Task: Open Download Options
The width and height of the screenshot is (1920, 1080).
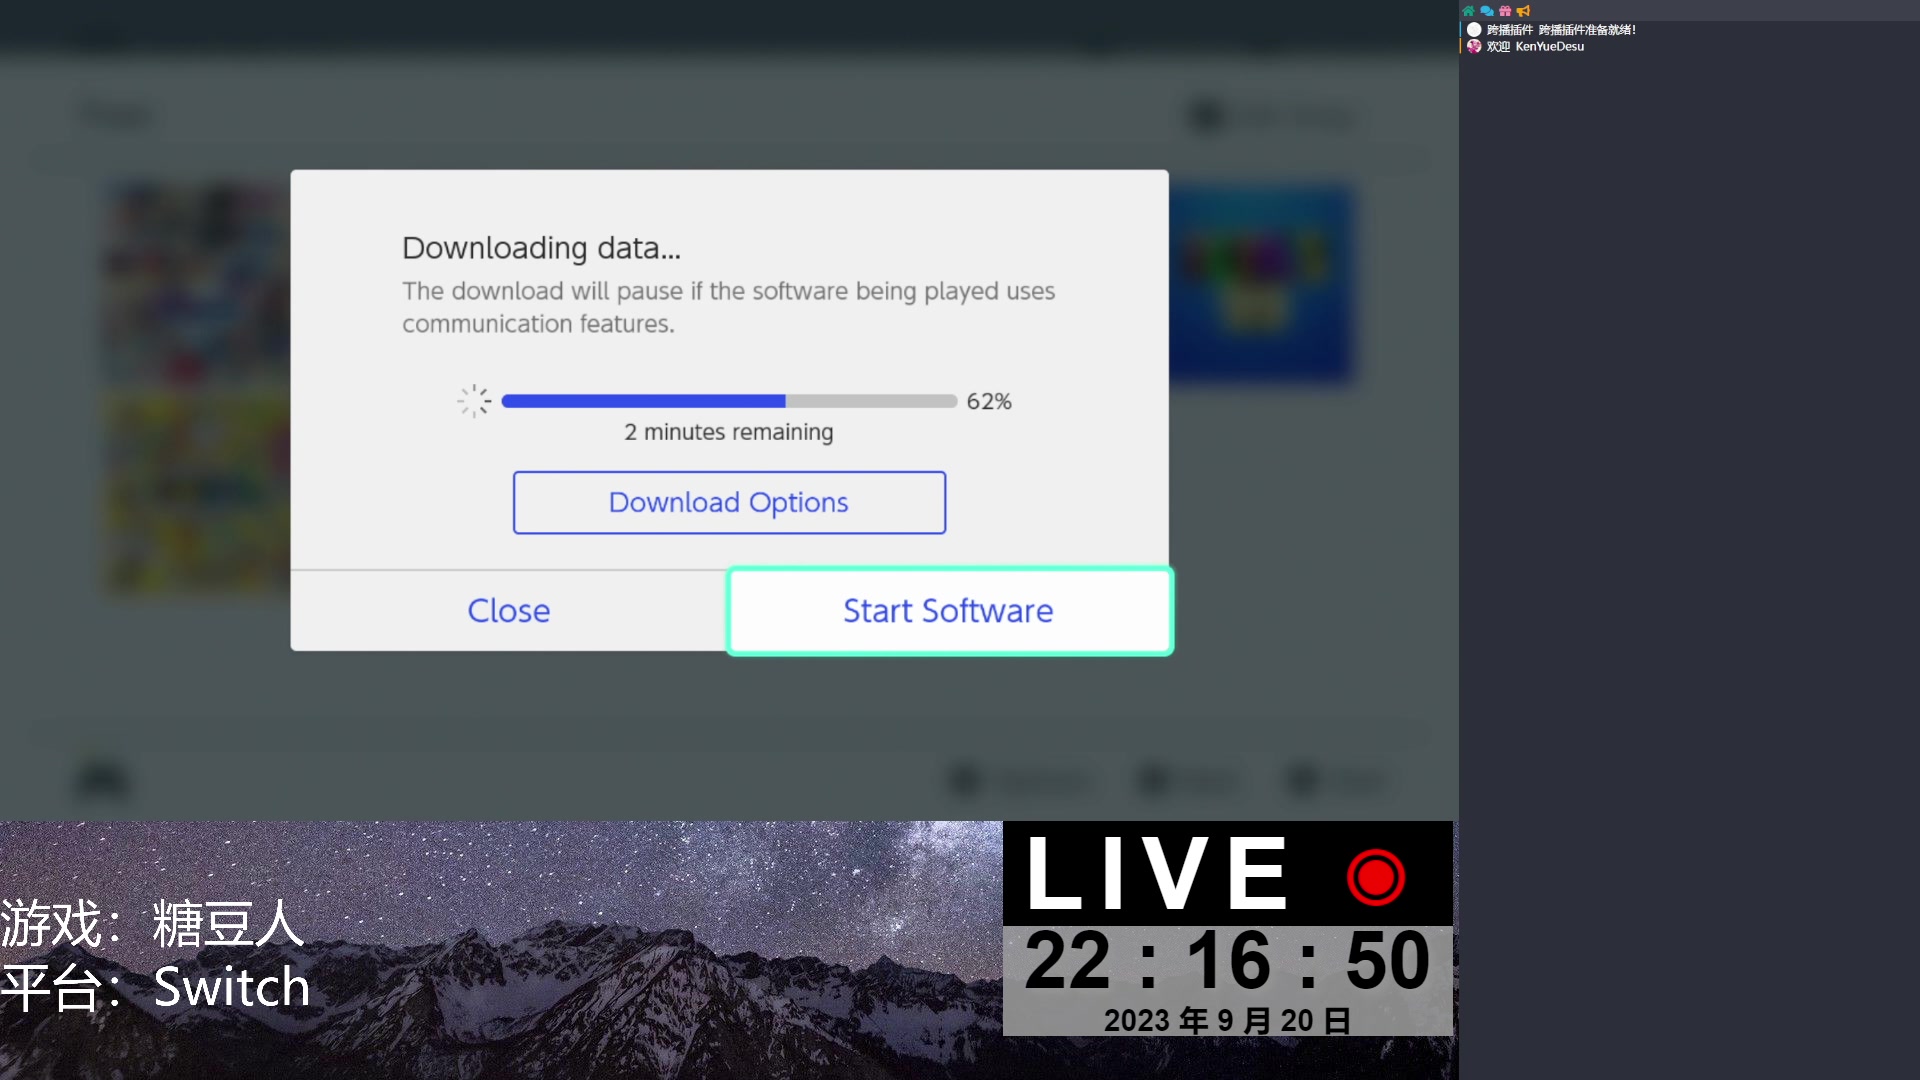Action: (729, 502)
